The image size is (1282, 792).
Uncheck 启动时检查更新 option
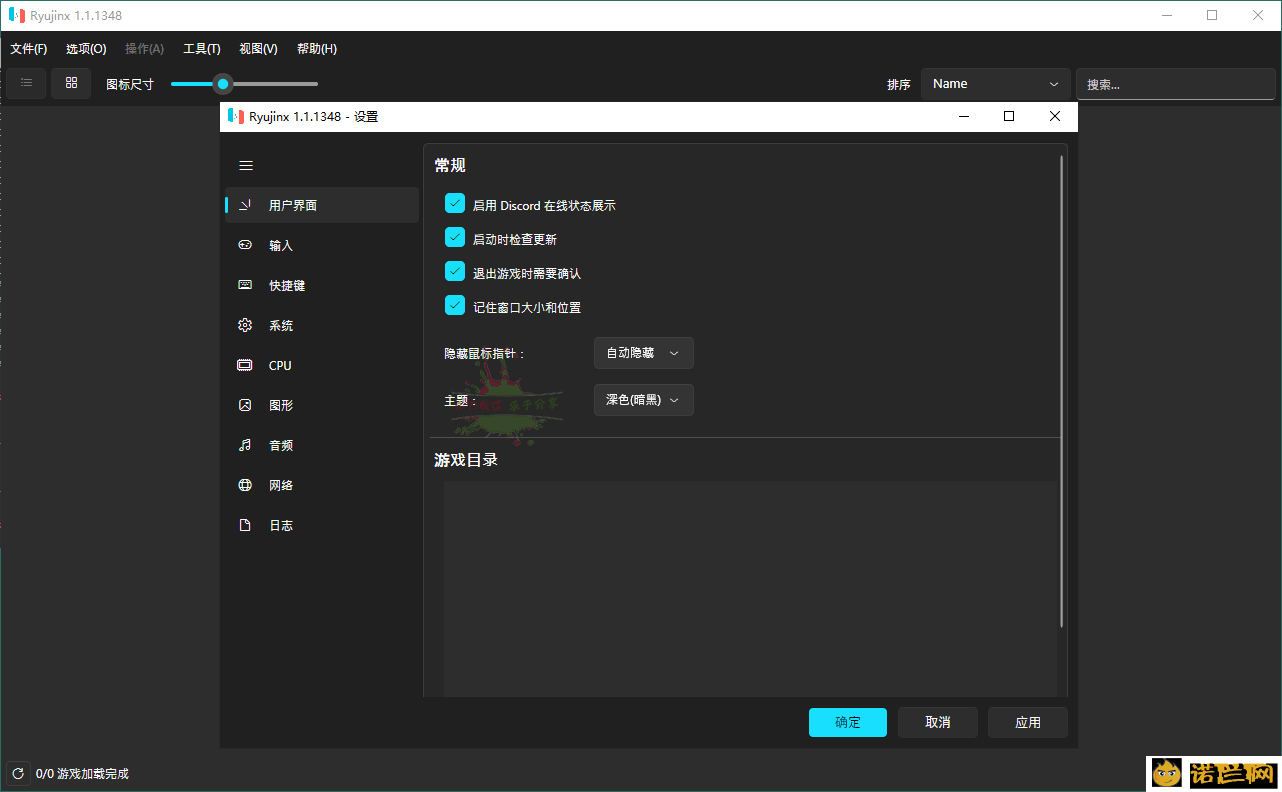pyautogui.click(x=455, y=238)
